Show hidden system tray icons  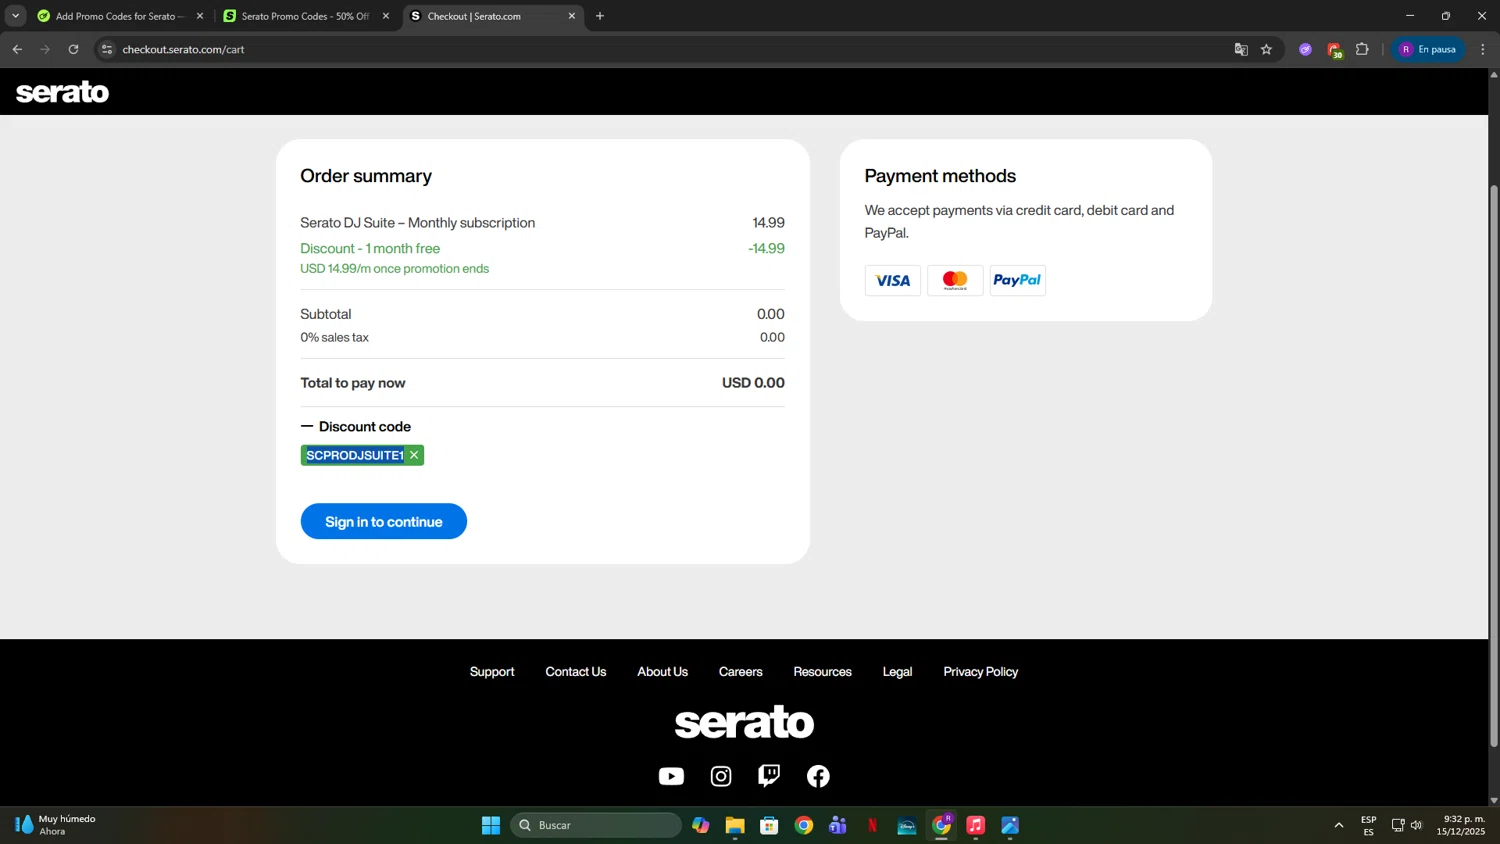1339,825
